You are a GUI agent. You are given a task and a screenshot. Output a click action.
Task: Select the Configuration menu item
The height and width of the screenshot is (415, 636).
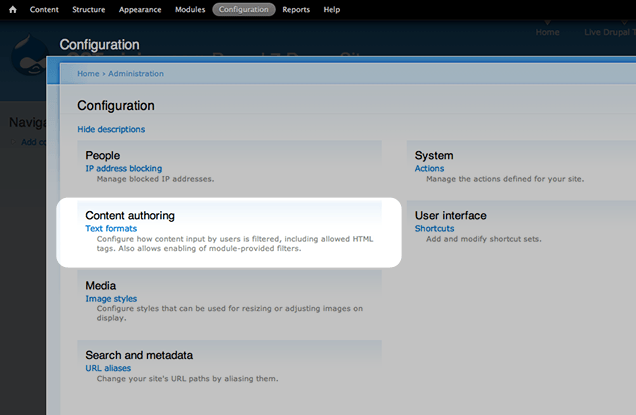243,9
